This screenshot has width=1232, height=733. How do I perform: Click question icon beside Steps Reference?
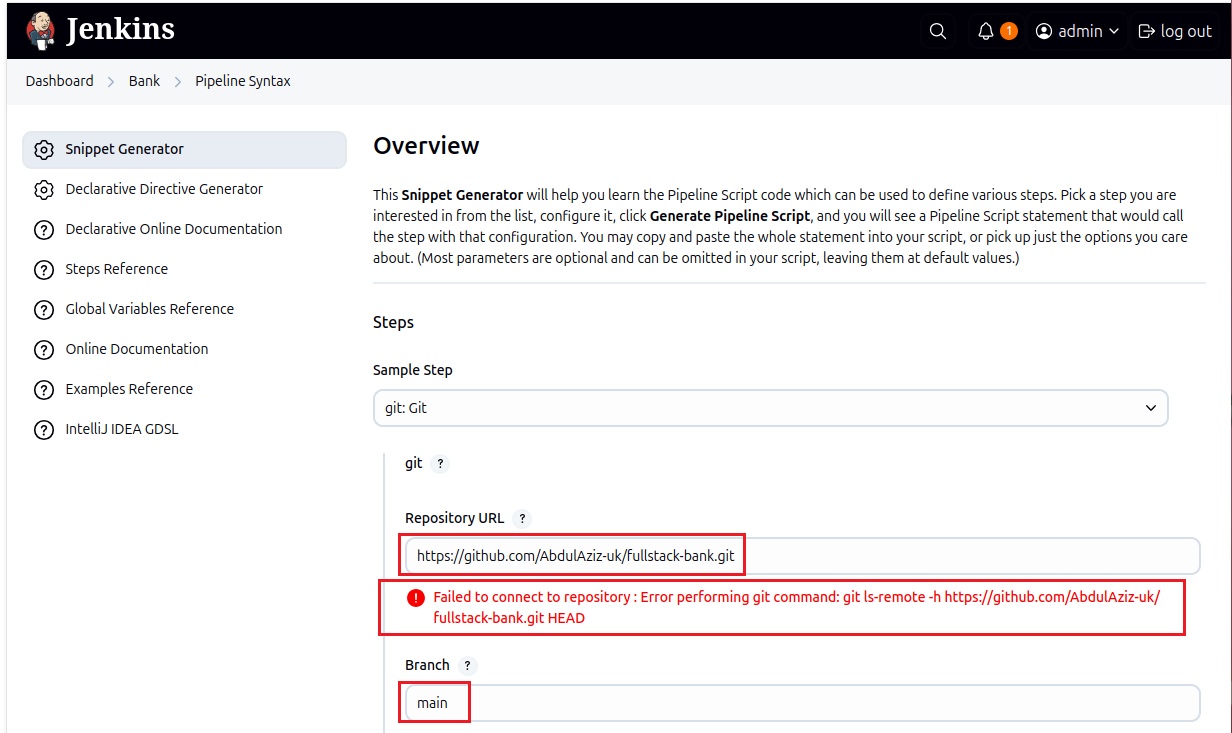tap(43, 270)
